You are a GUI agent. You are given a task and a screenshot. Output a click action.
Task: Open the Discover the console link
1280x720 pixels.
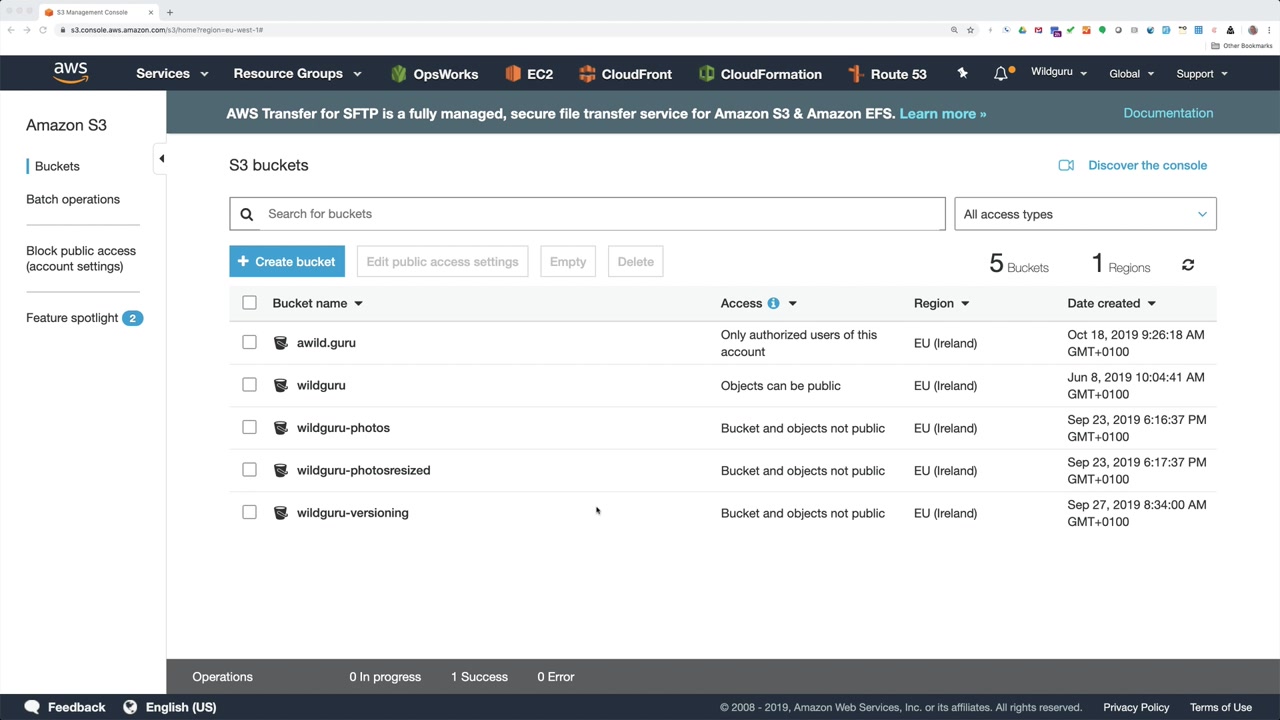1147,165
